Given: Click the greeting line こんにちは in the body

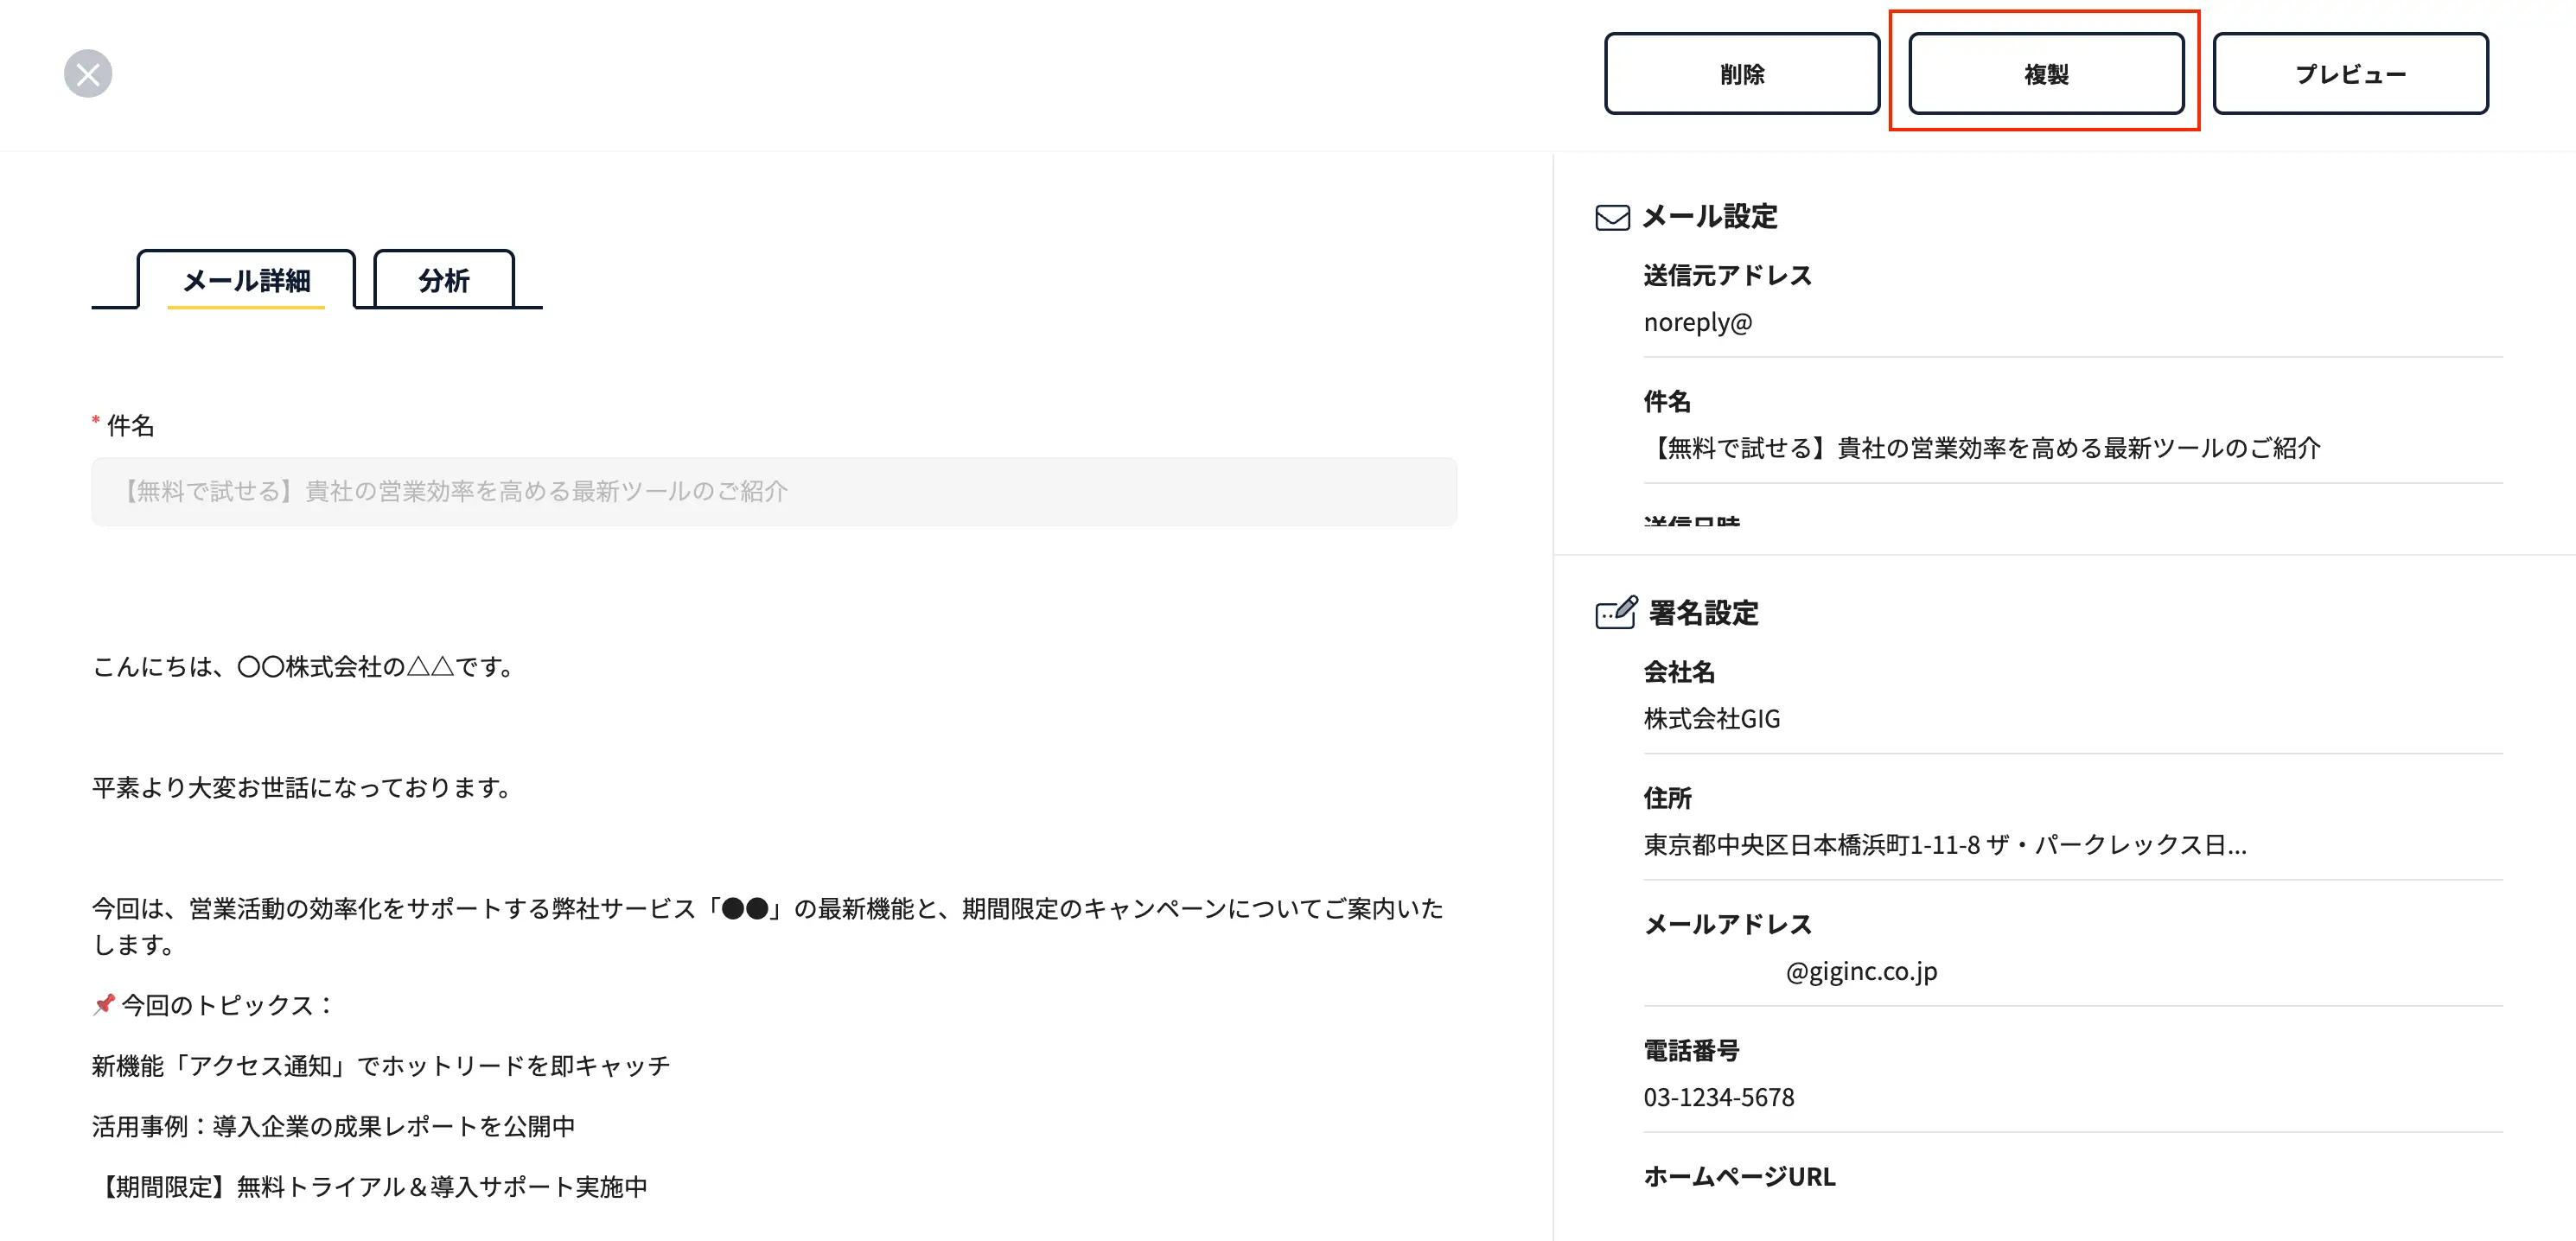Looking at the screenshot, I should [x=303, y=666].
